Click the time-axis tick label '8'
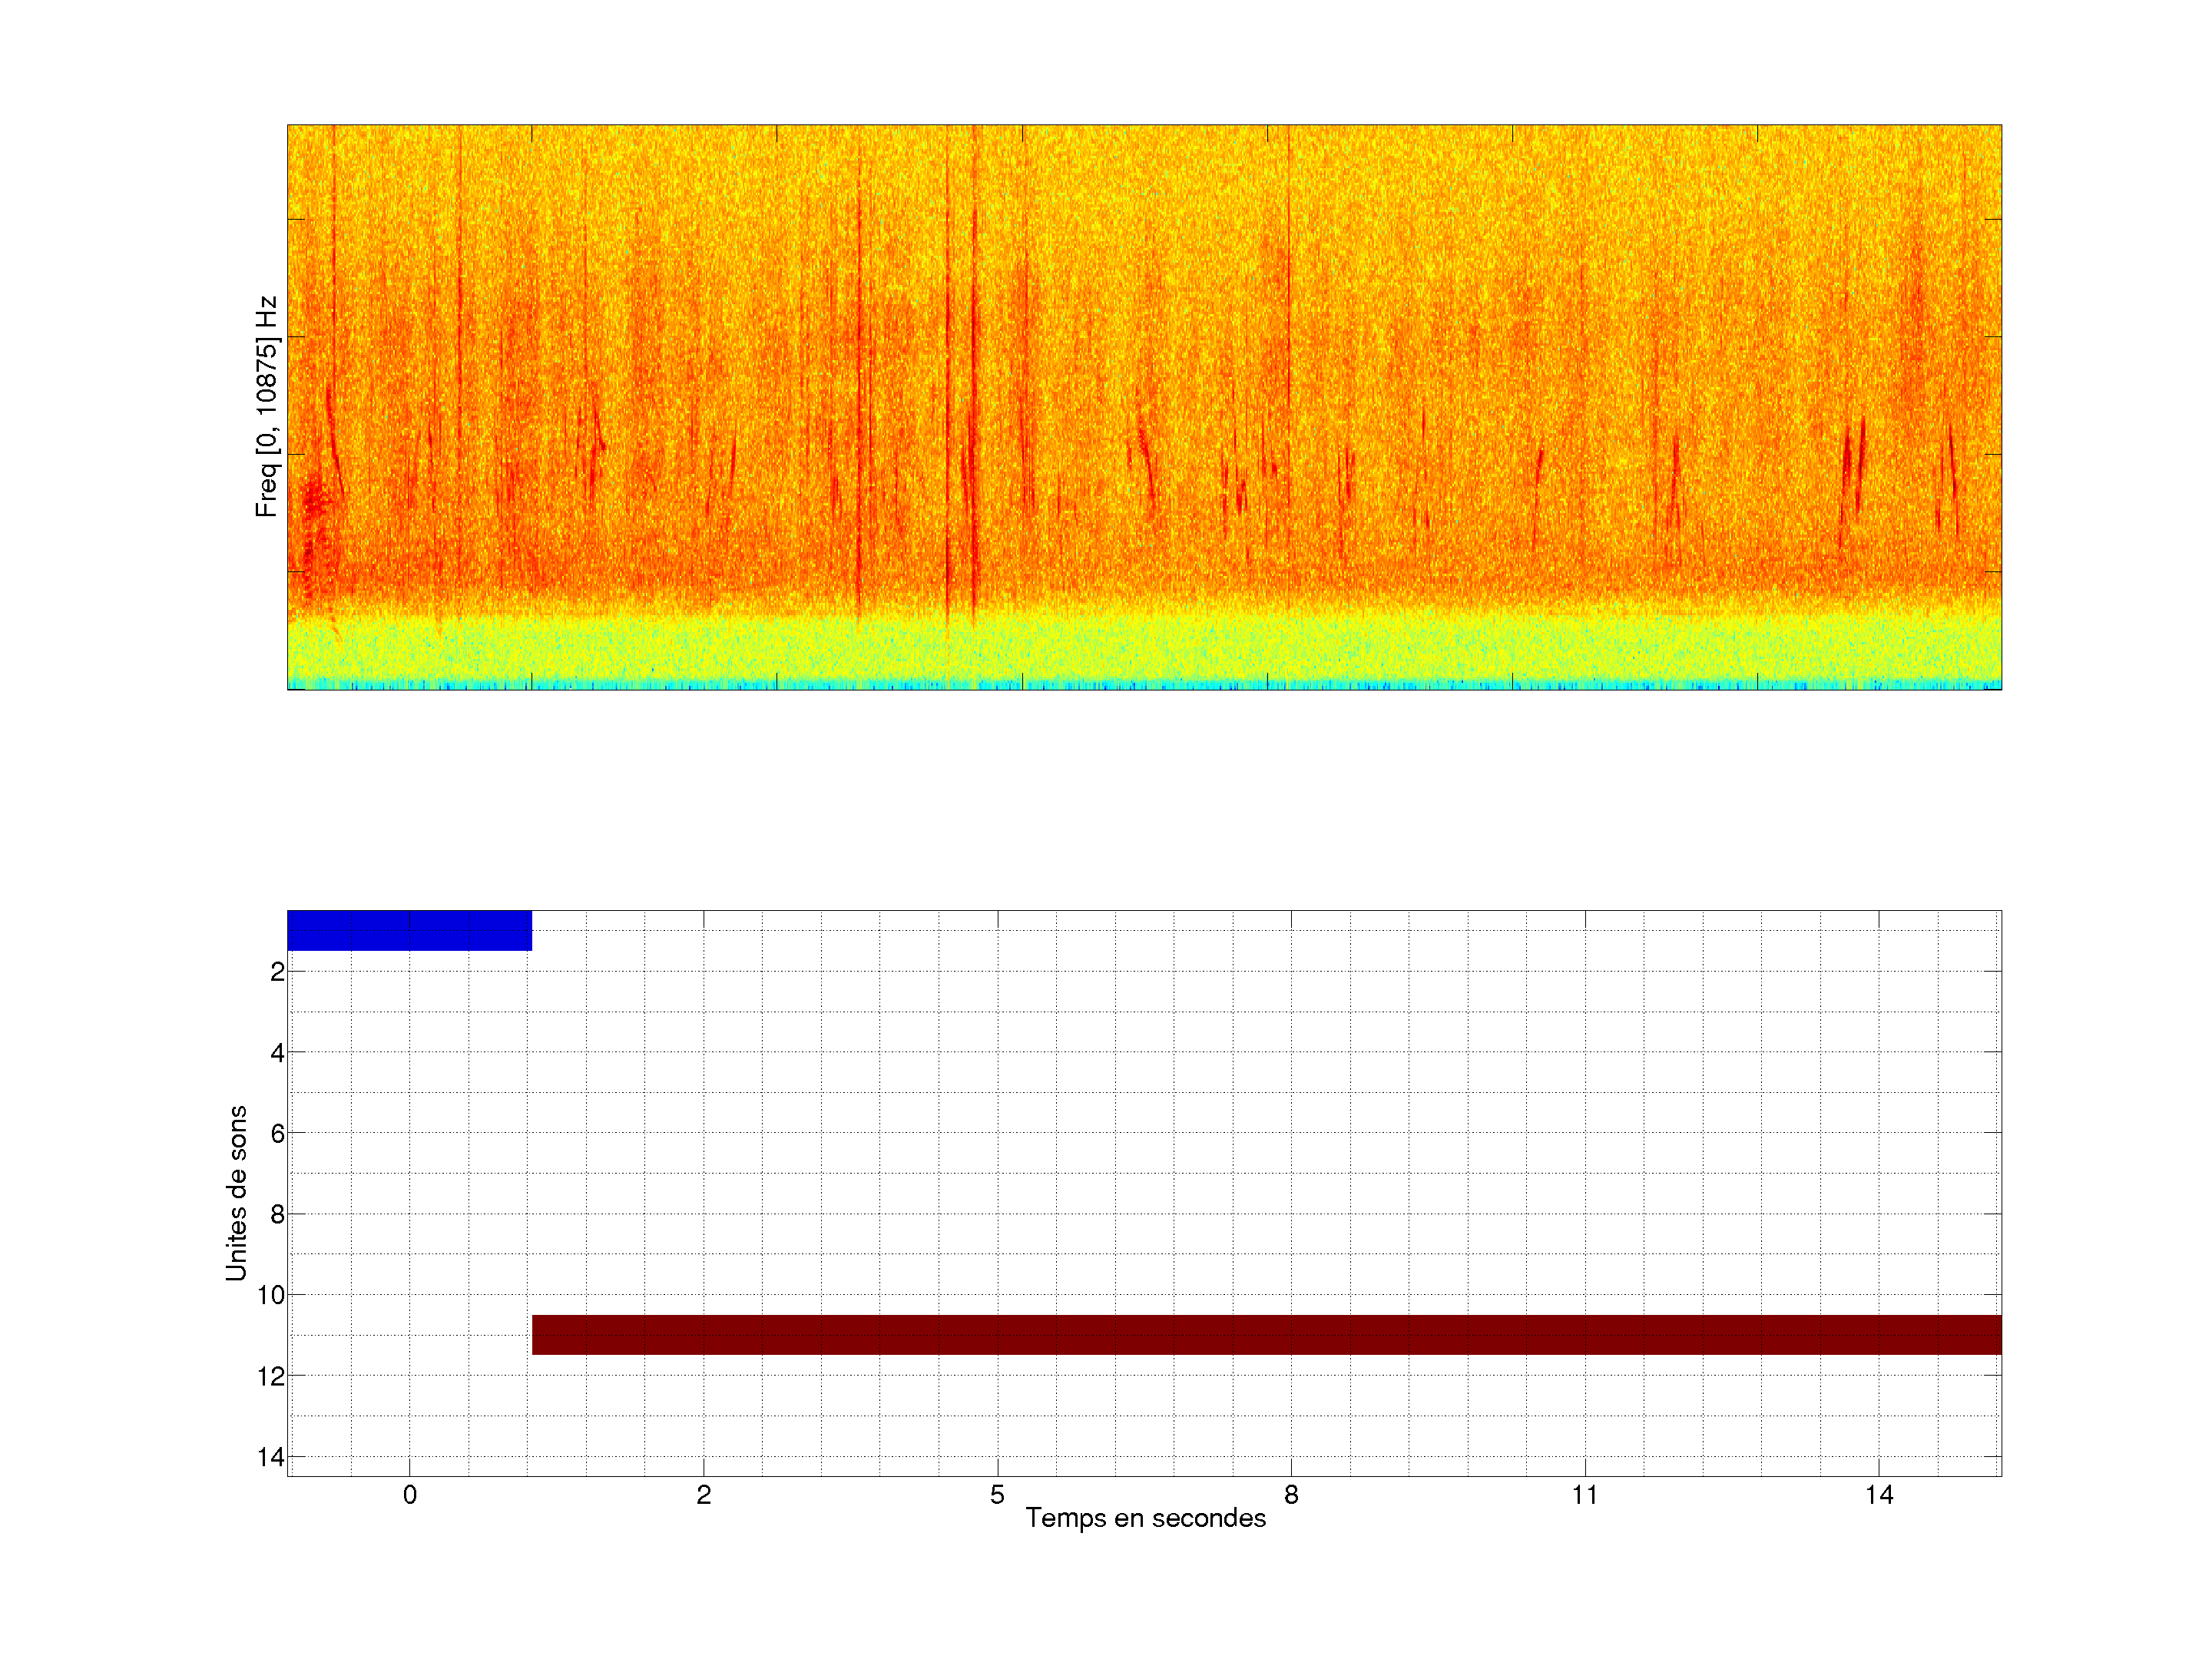Screen dimensions: 2212x1659 click(1291, 1495)
